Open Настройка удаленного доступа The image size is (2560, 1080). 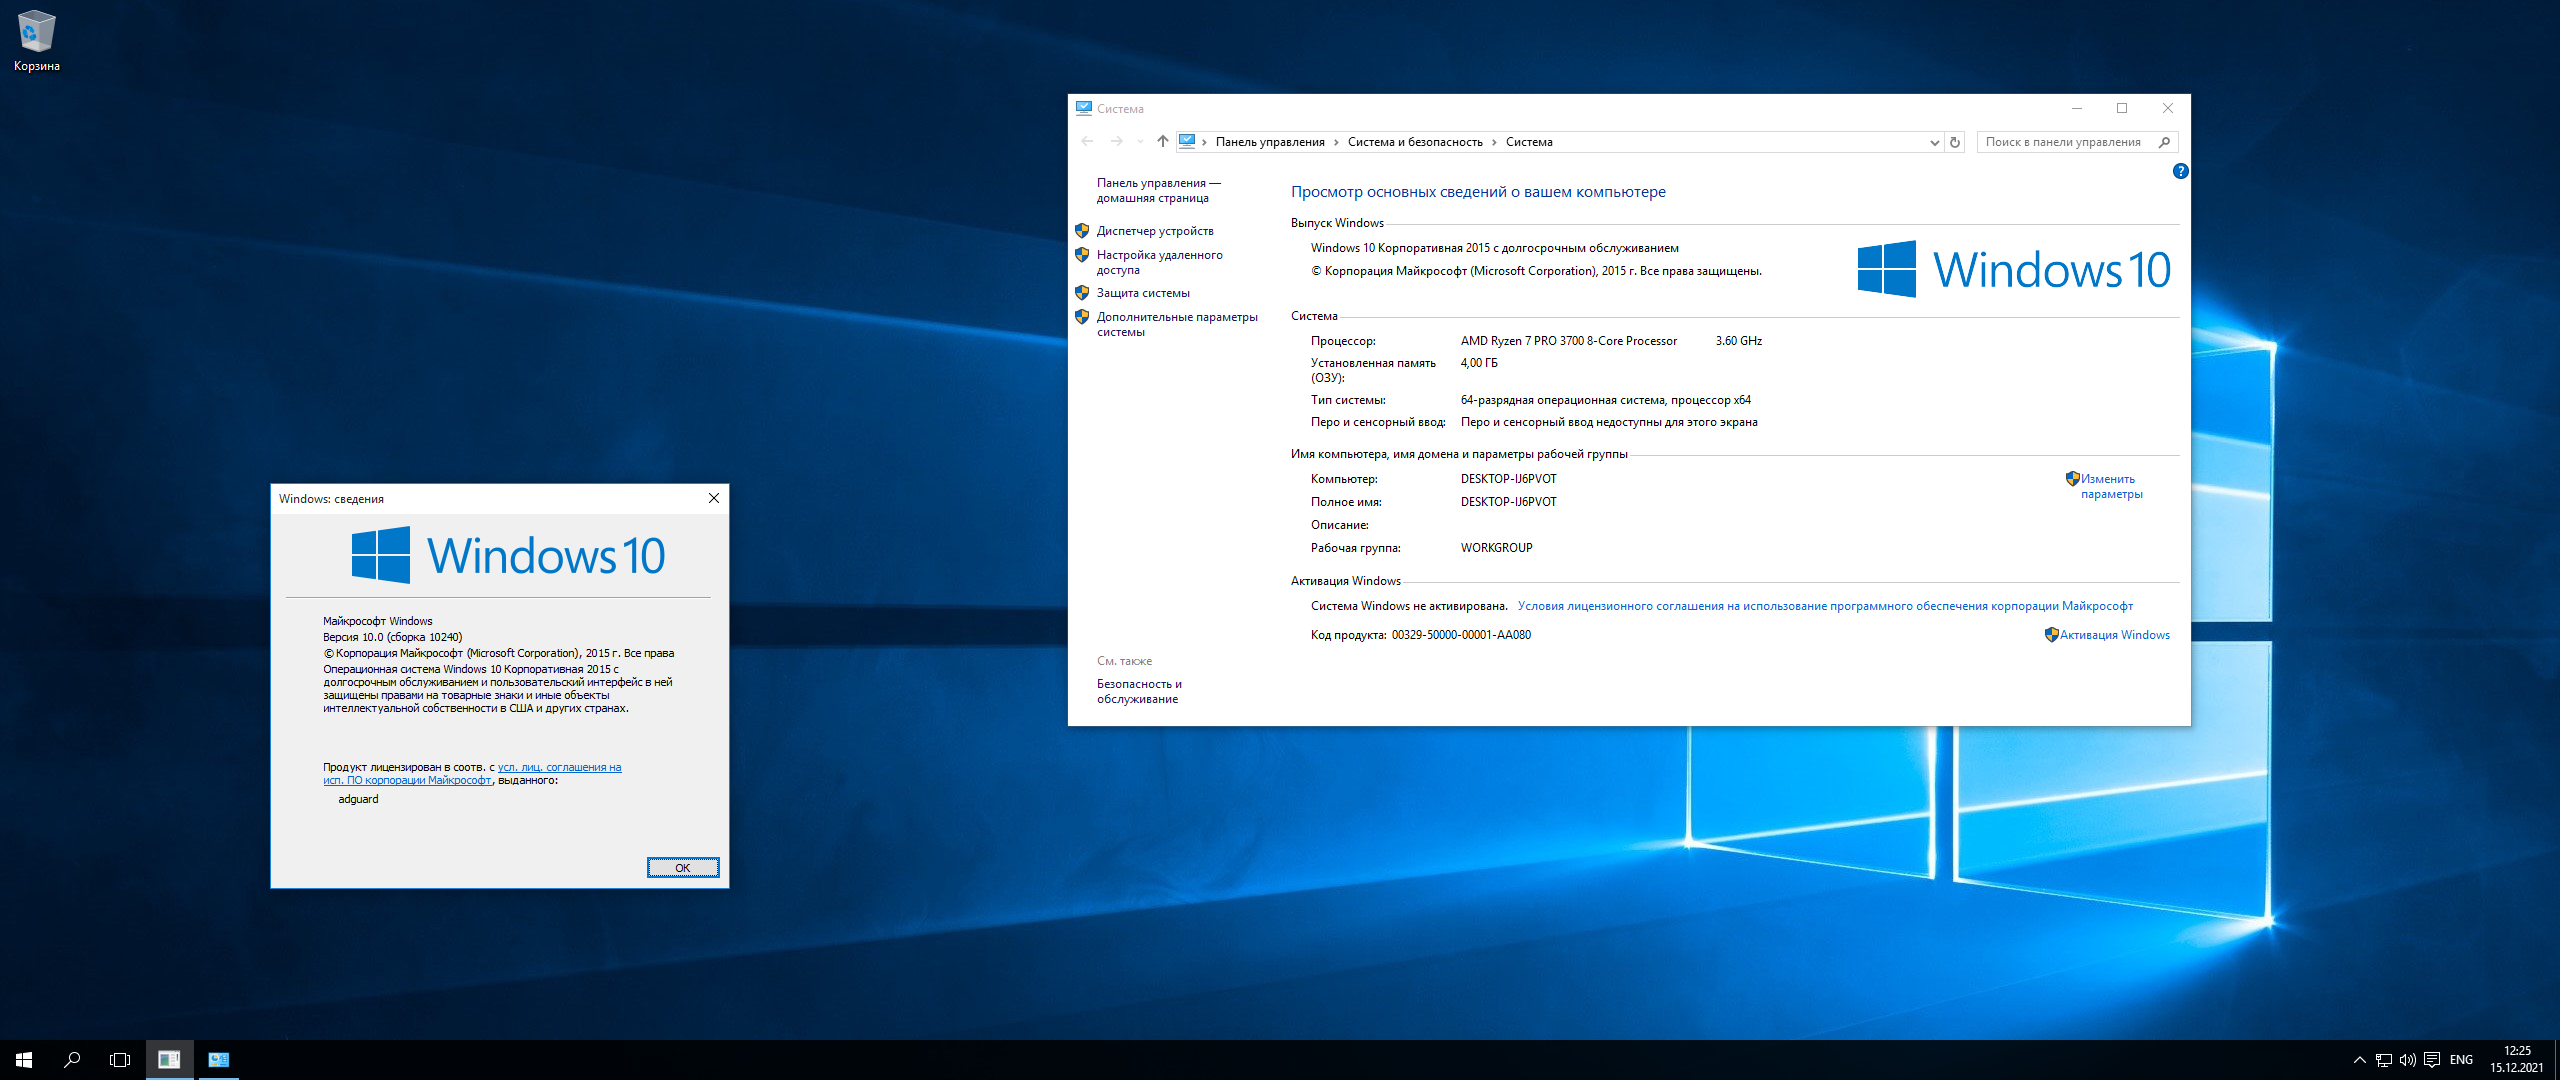pyautogui.click(x=1159, y=262)
